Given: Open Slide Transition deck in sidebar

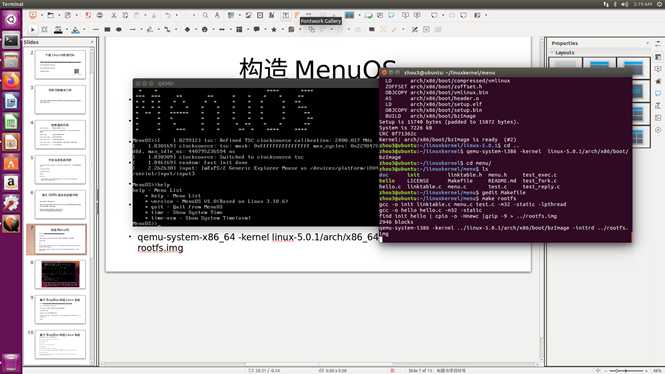Looking at the screenshot, I should coord(658,69).
